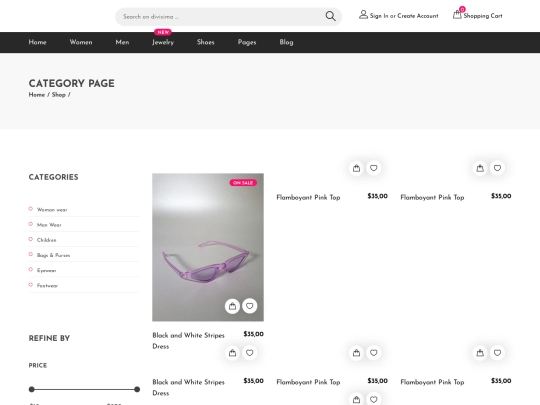The image size is (540, 405).
Task: Open the Shoes menu
Action: point(206,42)
